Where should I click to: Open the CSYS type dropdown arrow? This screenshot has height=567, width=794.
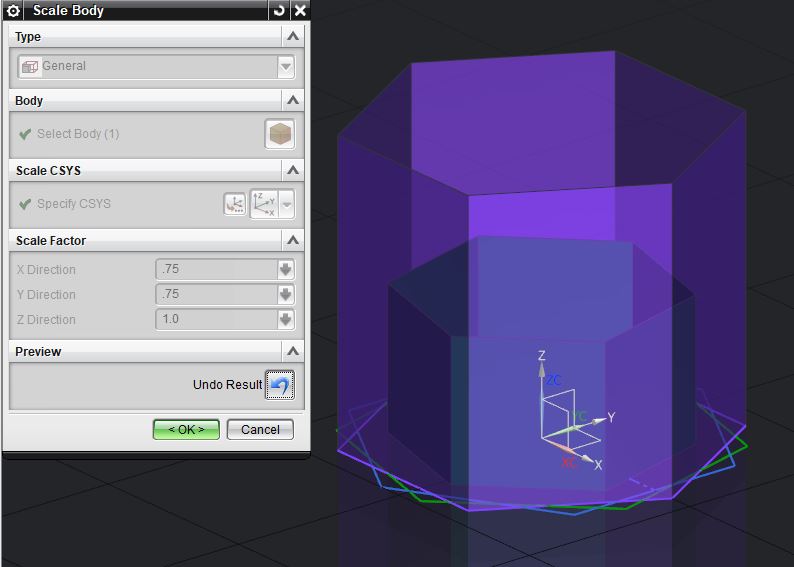coord(287,205)
